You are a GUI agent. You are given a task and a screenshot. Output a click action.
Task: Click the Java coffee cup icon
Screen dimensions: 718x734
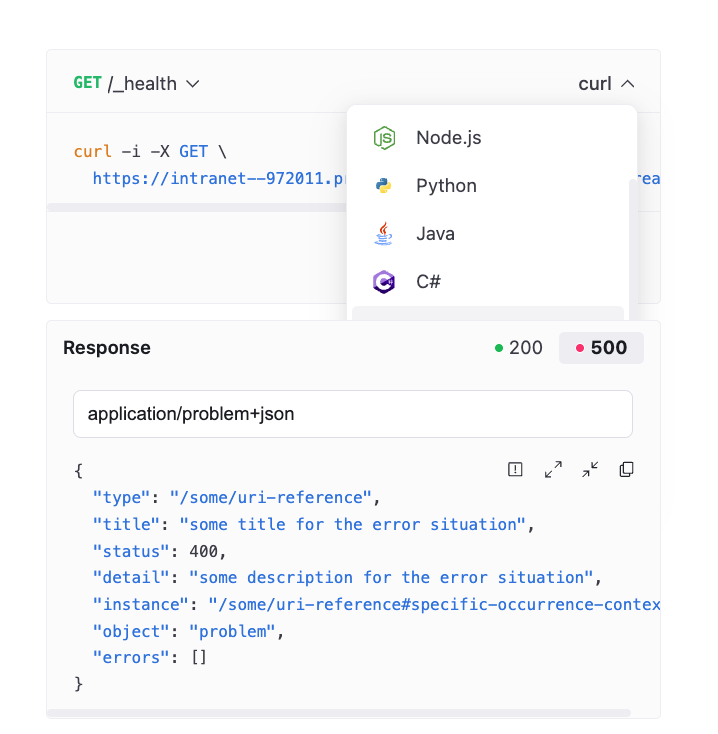click(x=383, y=234)
